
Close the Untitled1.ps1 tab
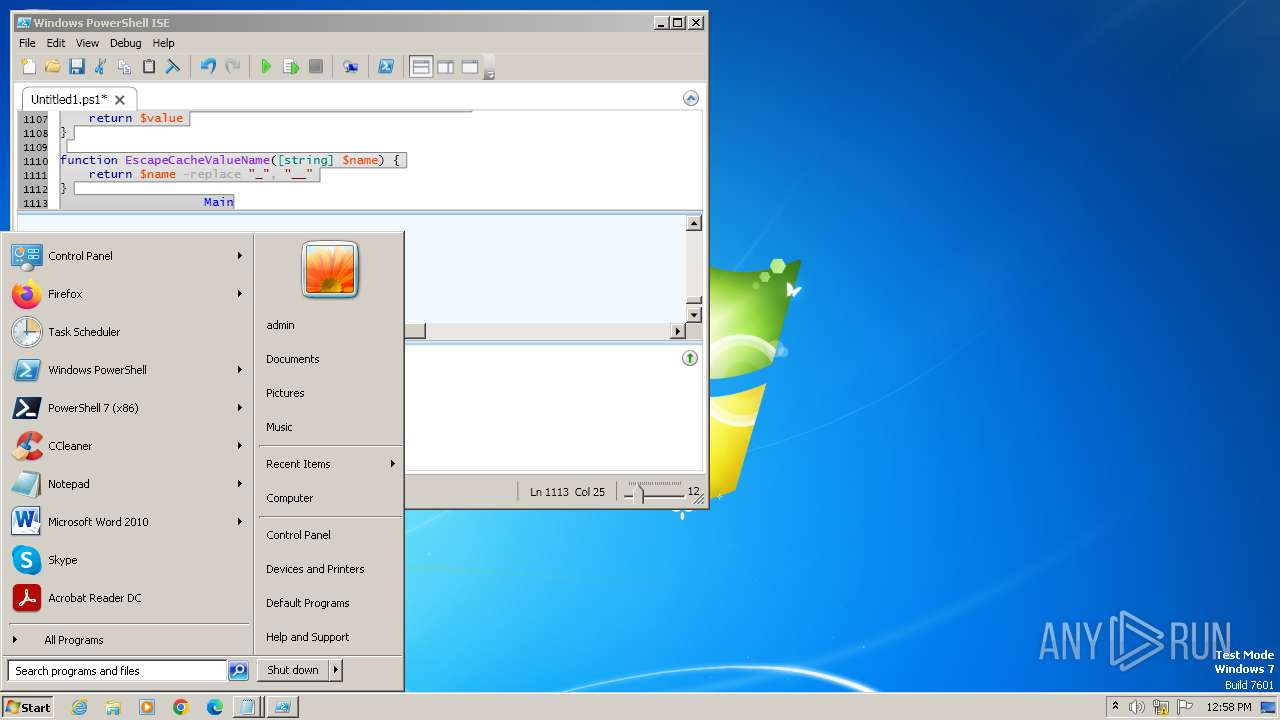tap(120, 100)
